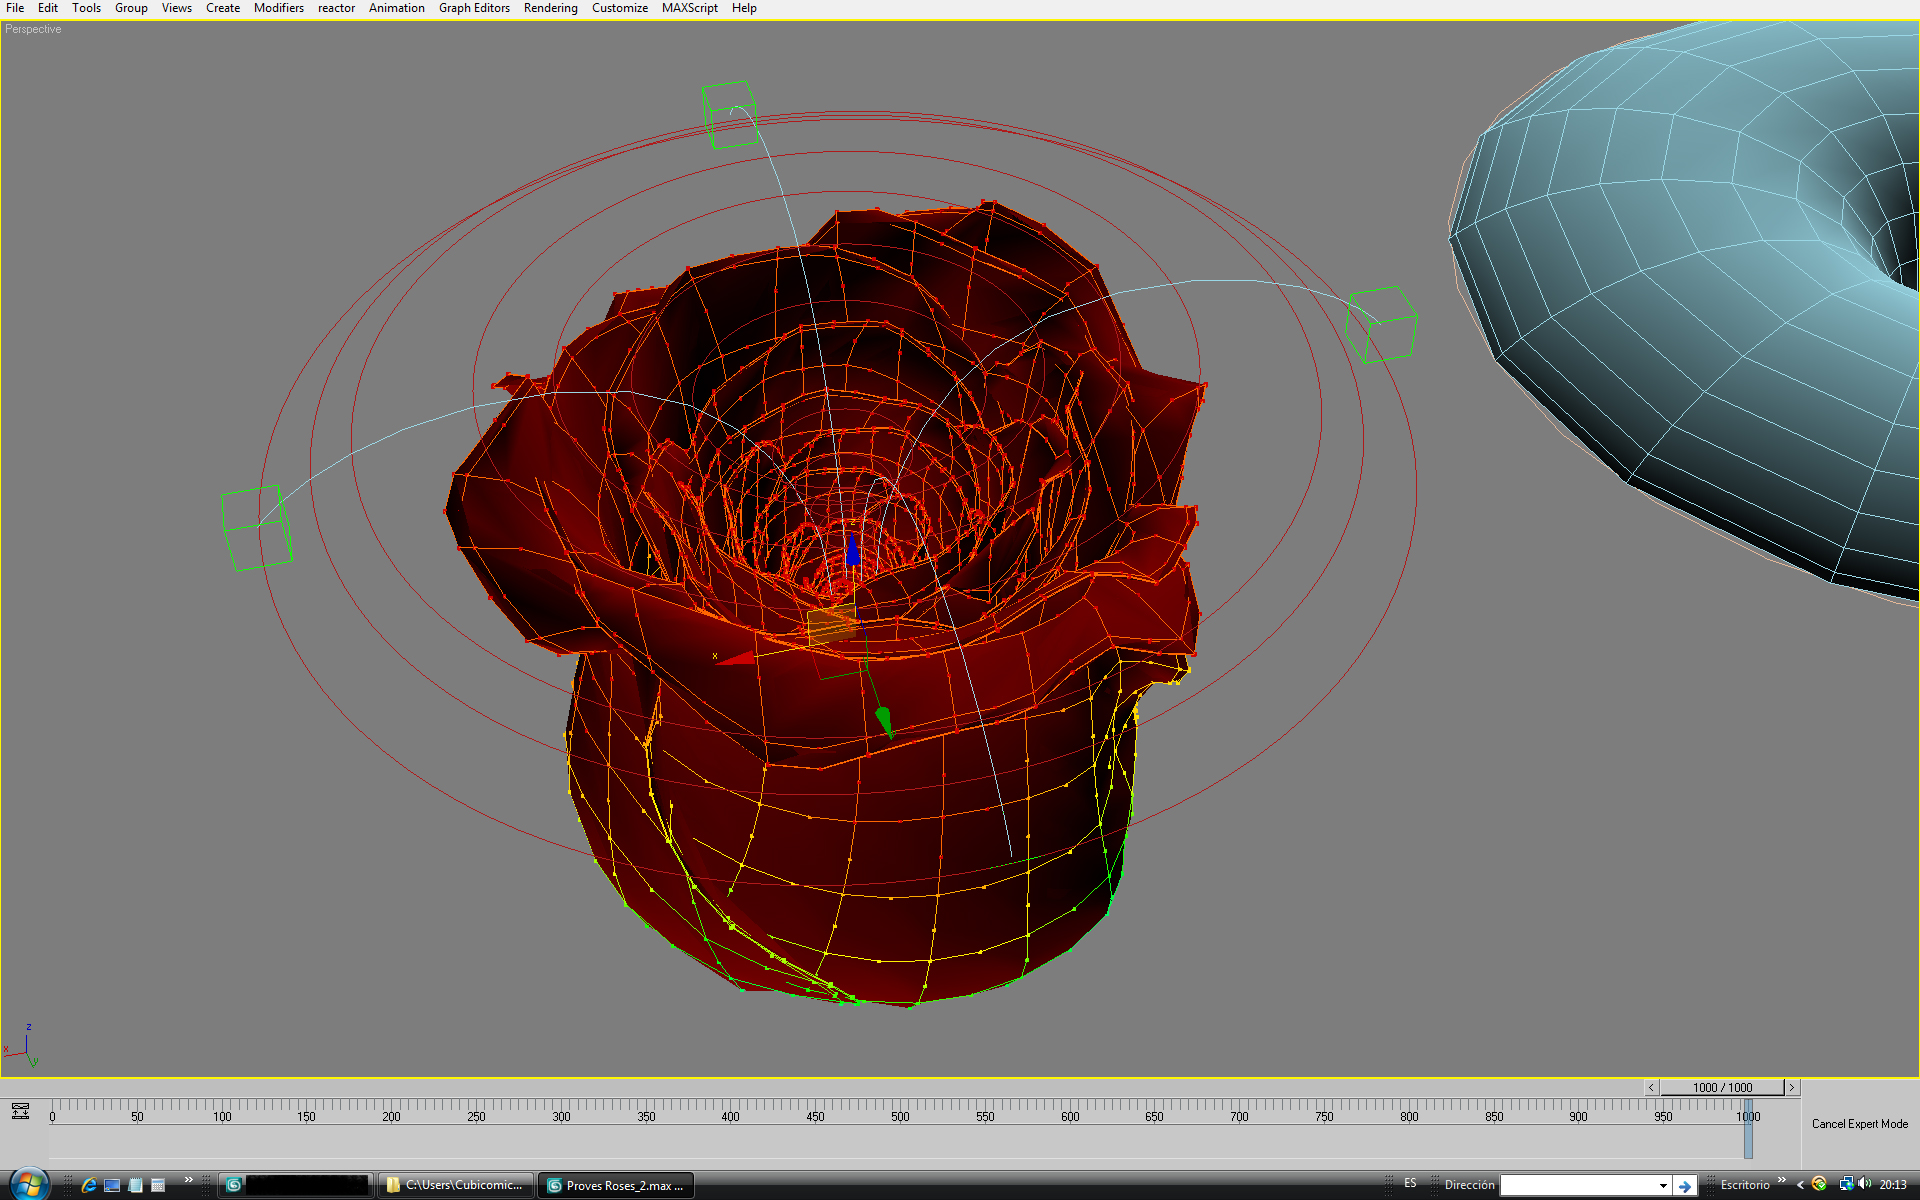Switch to Proves Roses_2.max taskbar window
Screen dimensions: 1920x1200
[616, 1185]
